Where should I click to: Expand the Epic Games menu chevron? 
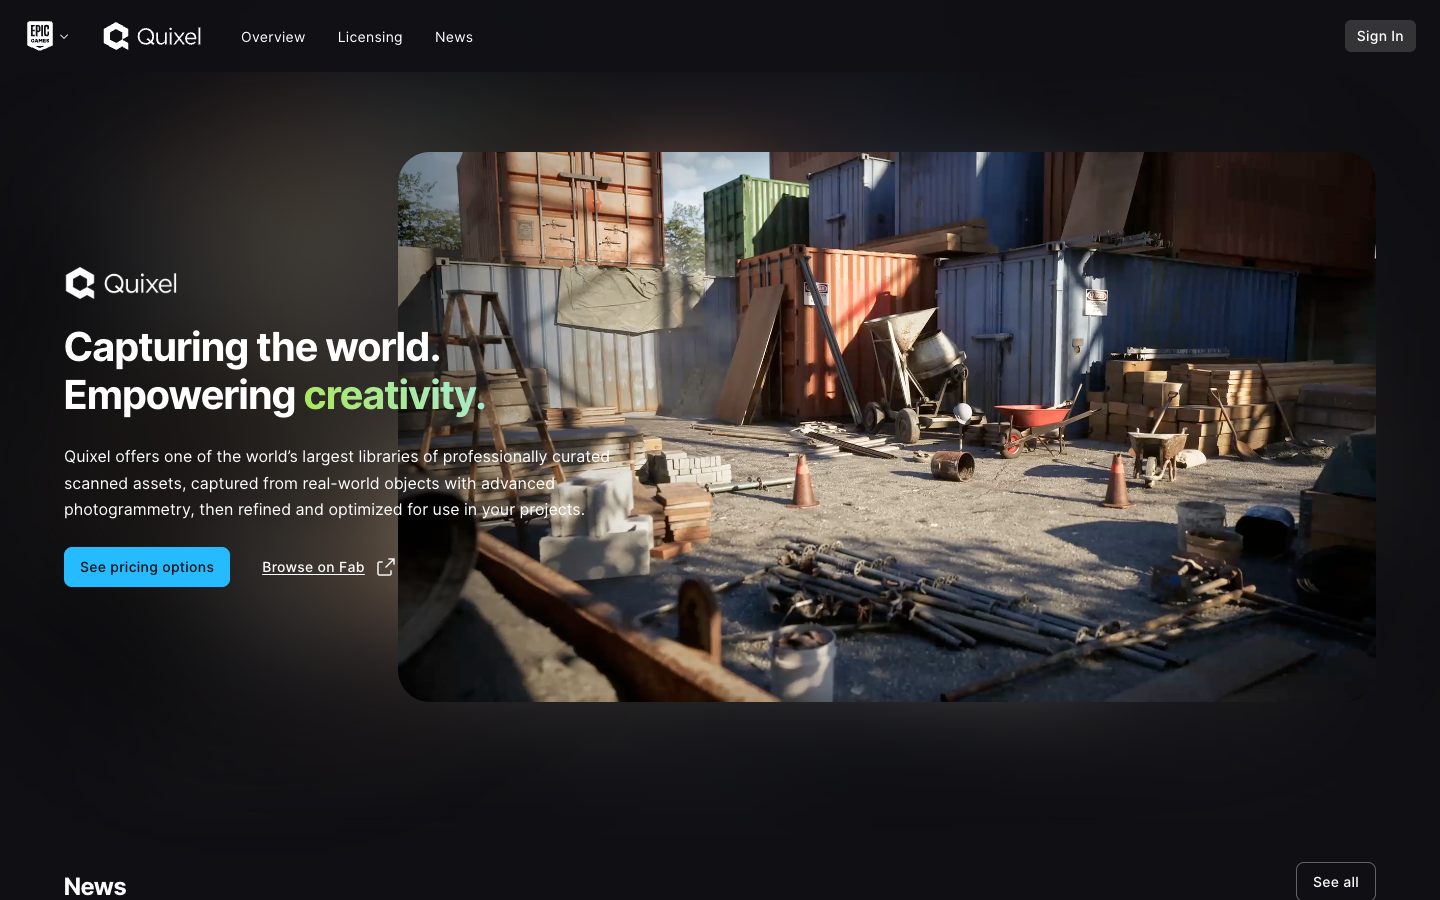[x=64, y=37]
